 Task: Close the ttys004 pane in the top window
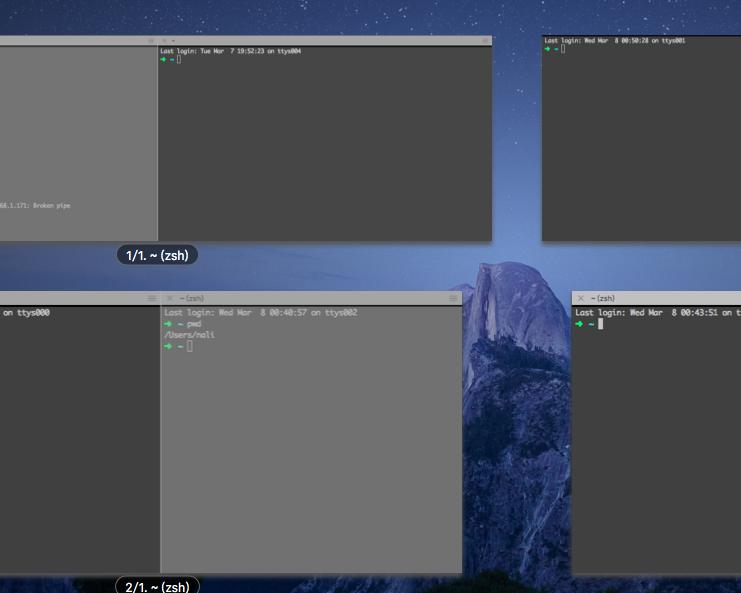click(164, 41)
